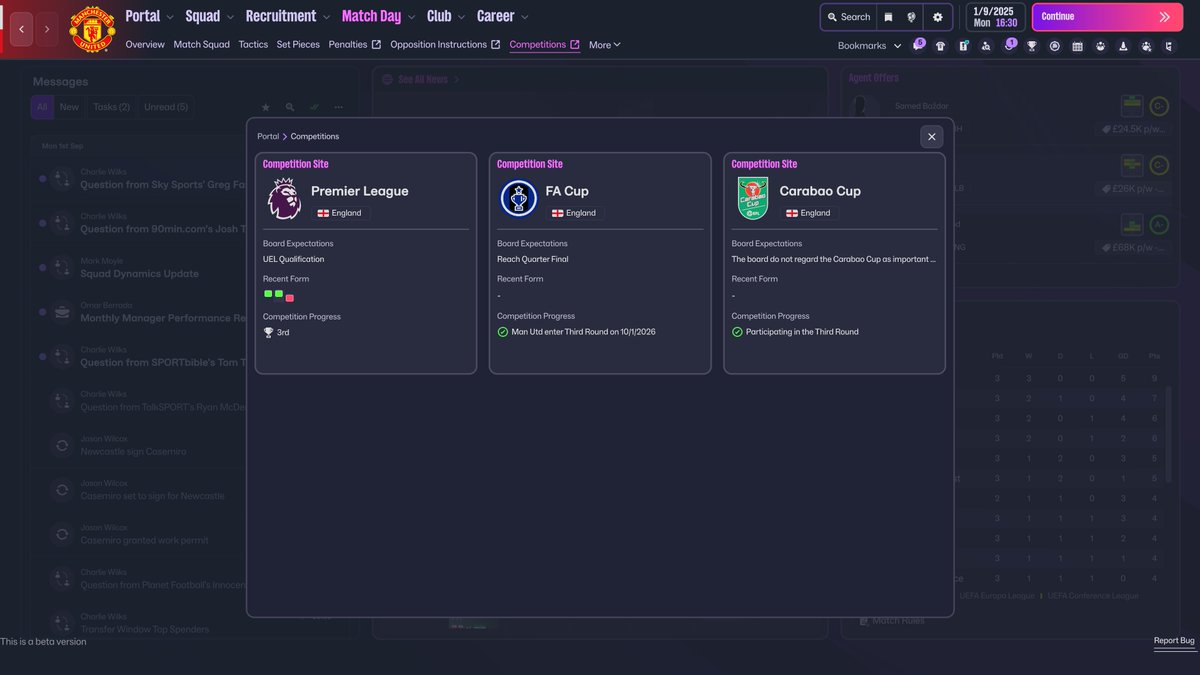This screenshot has height=675, width=1200.
Task: Click the See All News link
Action: [x=422, y=79]
